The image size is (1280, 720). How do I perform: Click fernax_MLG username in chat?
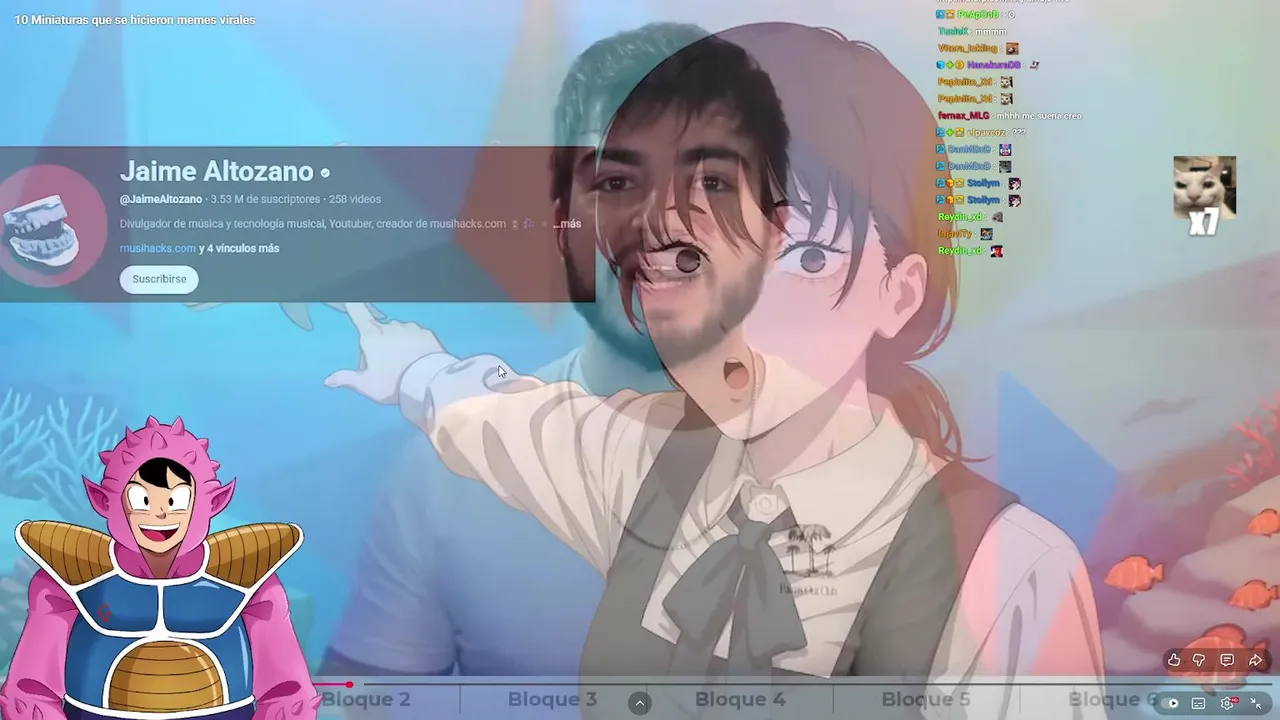[x=963, y=115]
